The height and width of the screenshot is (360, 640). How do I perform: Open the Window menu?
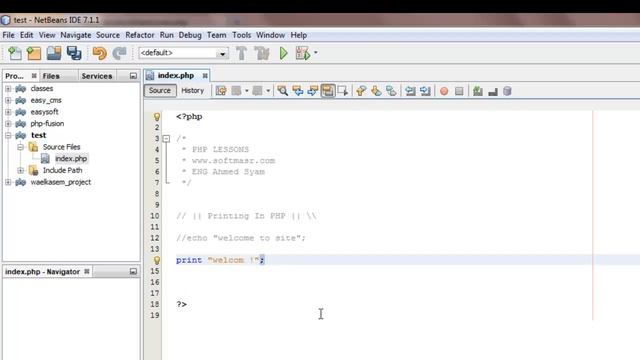click(271, 35)
